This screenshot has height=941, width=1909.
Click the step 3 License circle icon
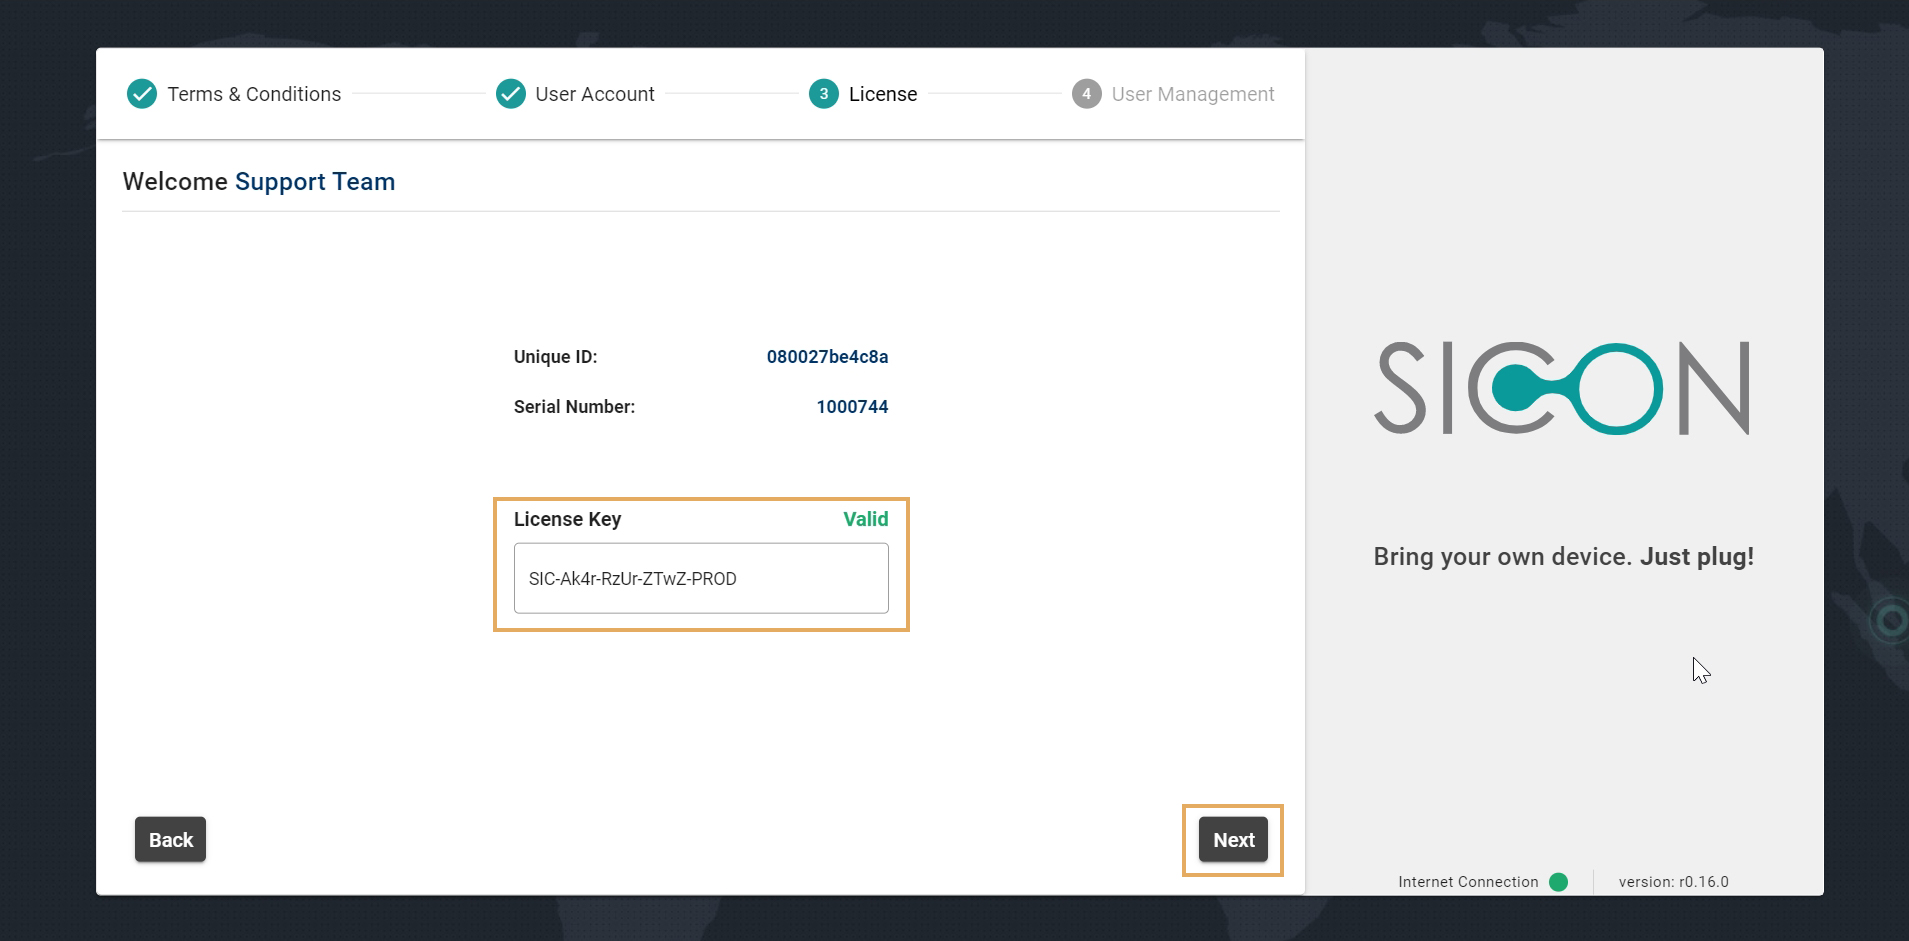point(823,94)
